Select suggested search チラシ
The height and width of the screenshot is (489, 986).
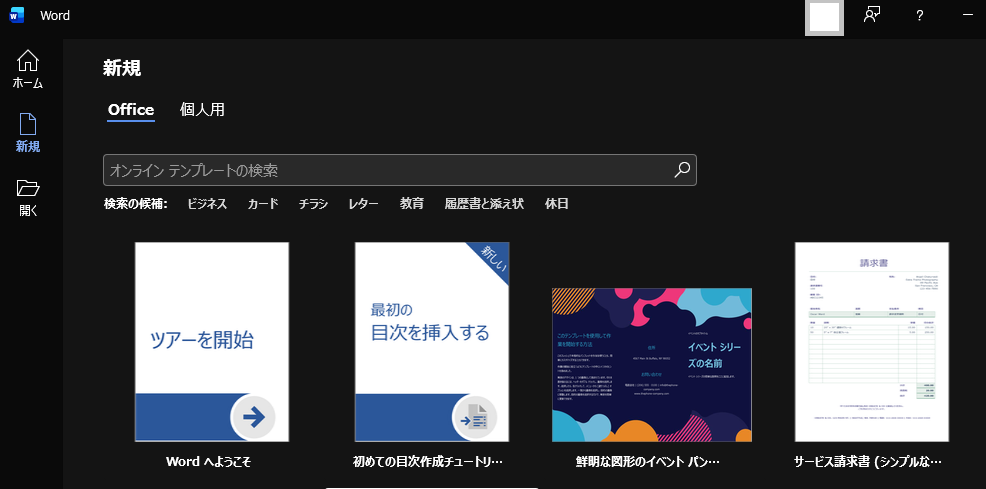click(313, 204)
